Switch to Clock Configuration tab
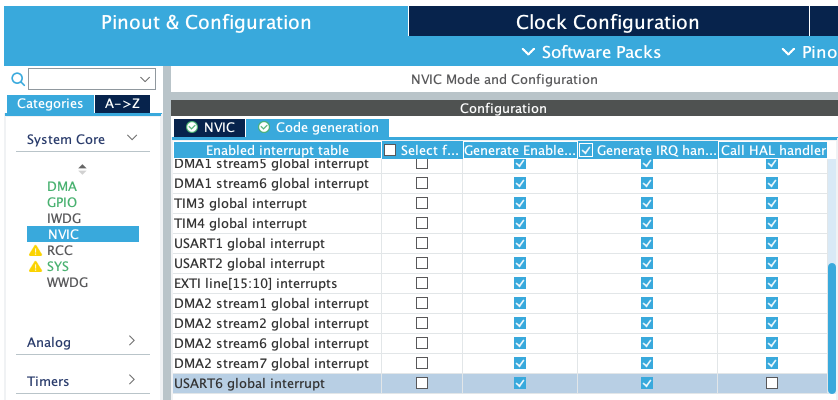Viewport: 838px width, 400px height. (x=607, y=22)
